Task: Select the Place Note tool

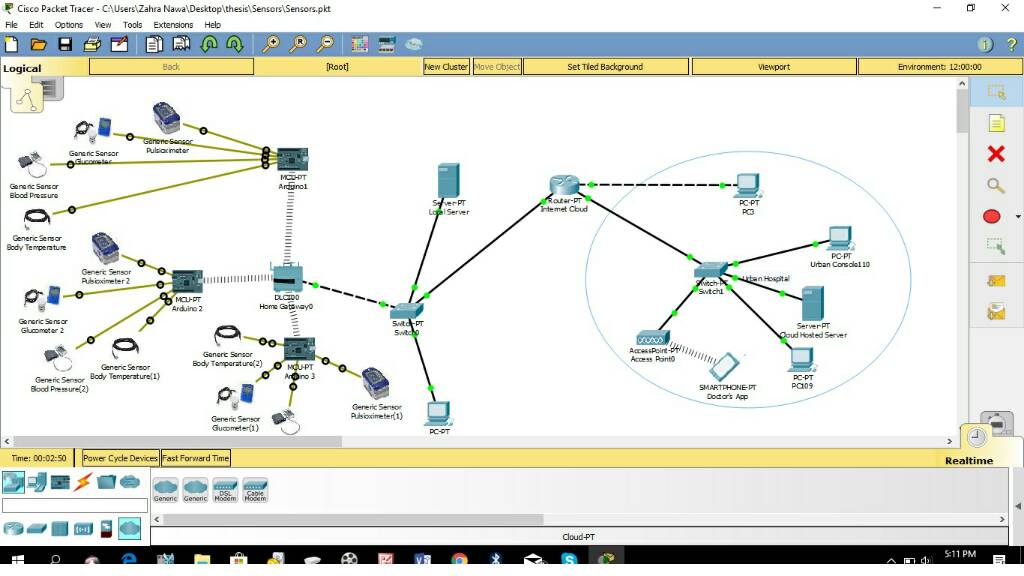Action: coord(996,123)
